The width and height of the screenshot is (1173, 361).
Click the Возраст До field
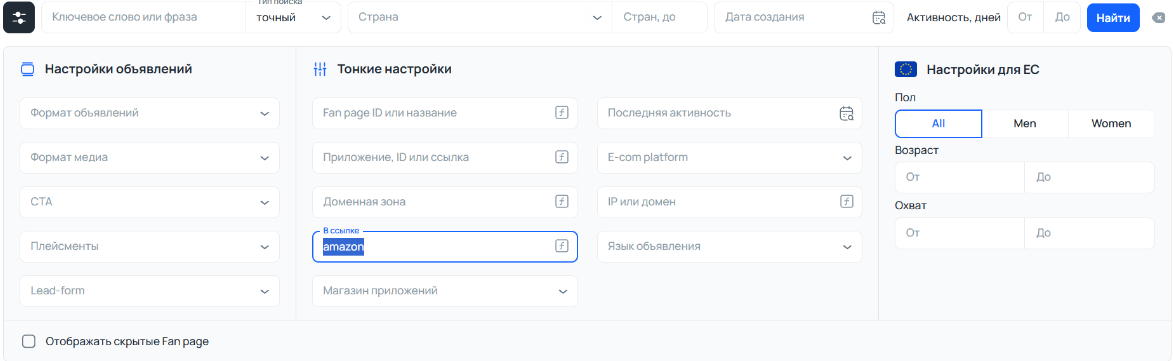pos(1090,177)
